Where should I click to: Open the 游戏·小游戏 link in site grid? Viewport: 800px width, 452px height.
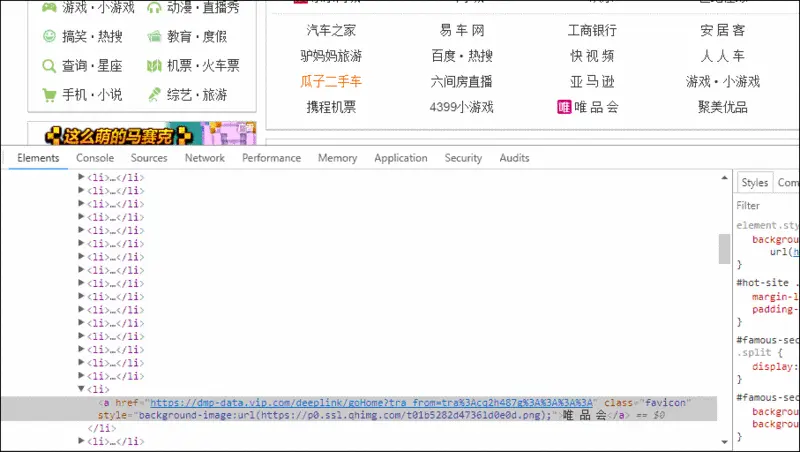tap(722, 82)
